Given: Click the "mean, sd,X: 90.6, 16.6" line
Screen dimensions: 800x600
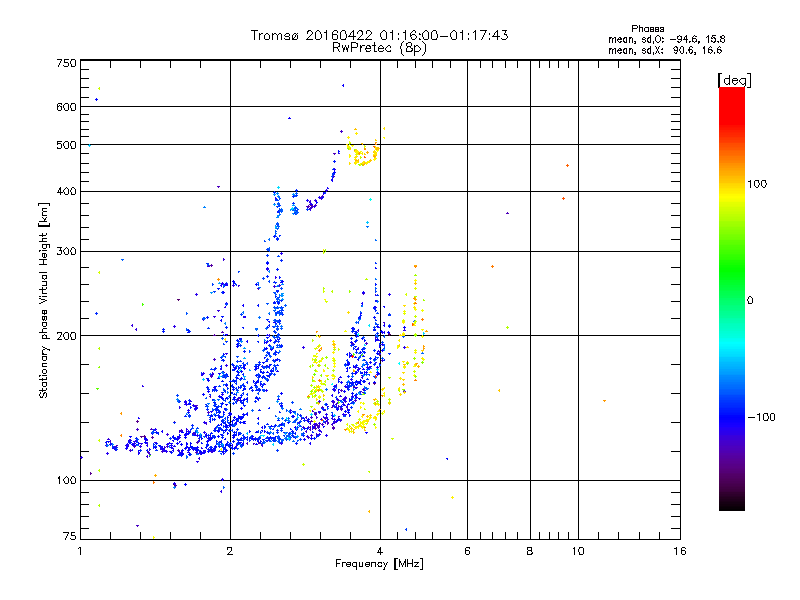Looking at the screenshot, I should [x=665, y=50].
